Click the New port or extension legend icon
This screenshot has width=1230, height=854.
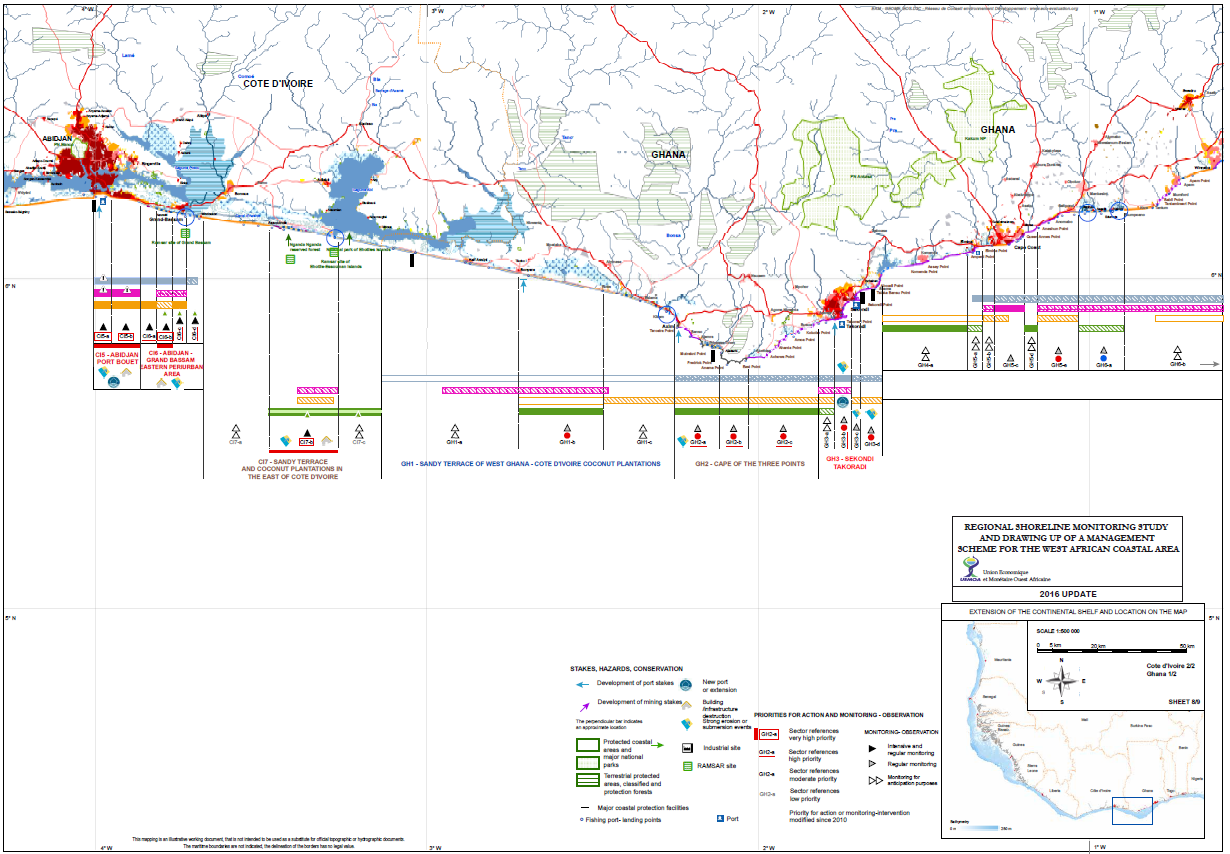click(x=687, y=685)
